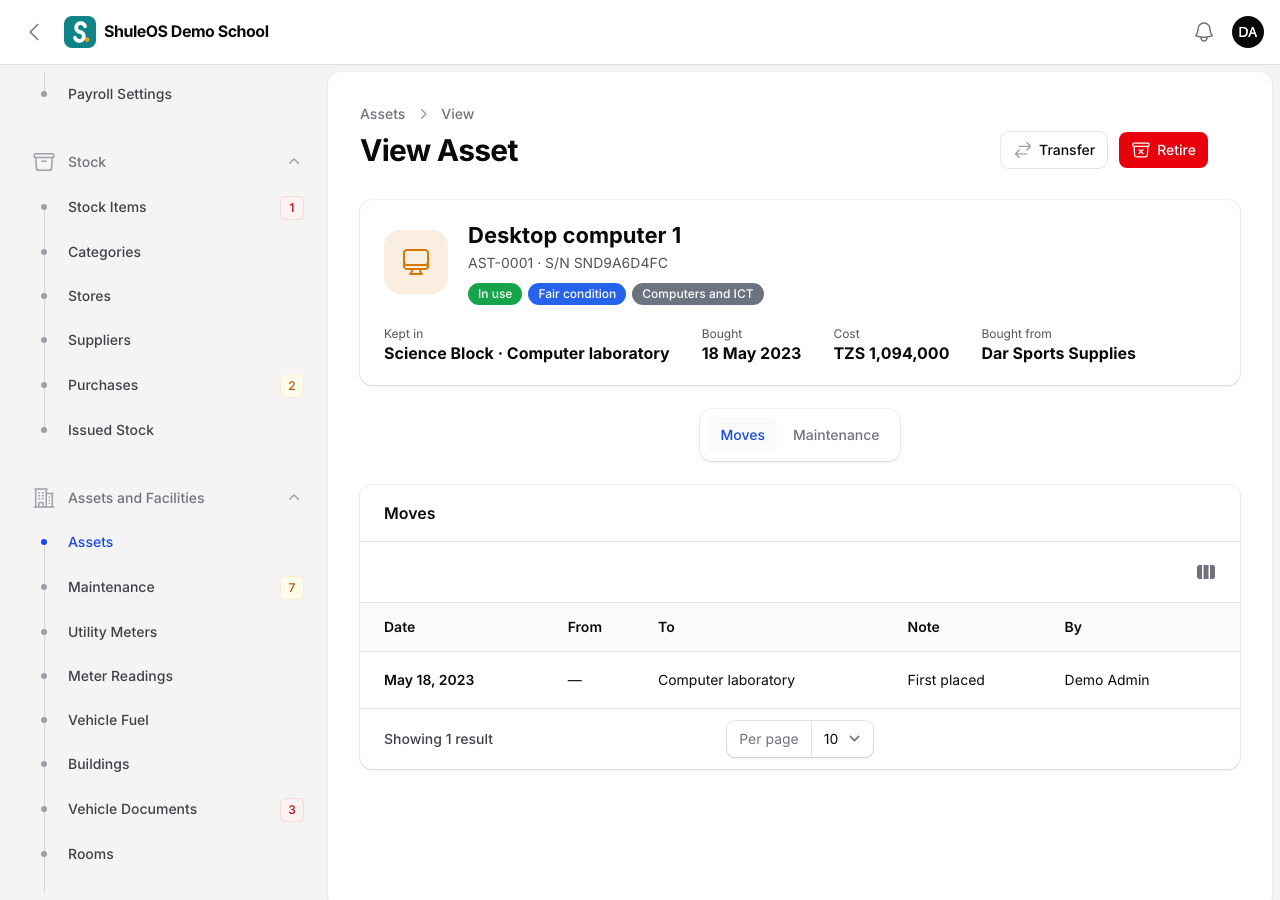Click the First placed note cell
This screenshot has height=900, width=1280.
point(946,680)
